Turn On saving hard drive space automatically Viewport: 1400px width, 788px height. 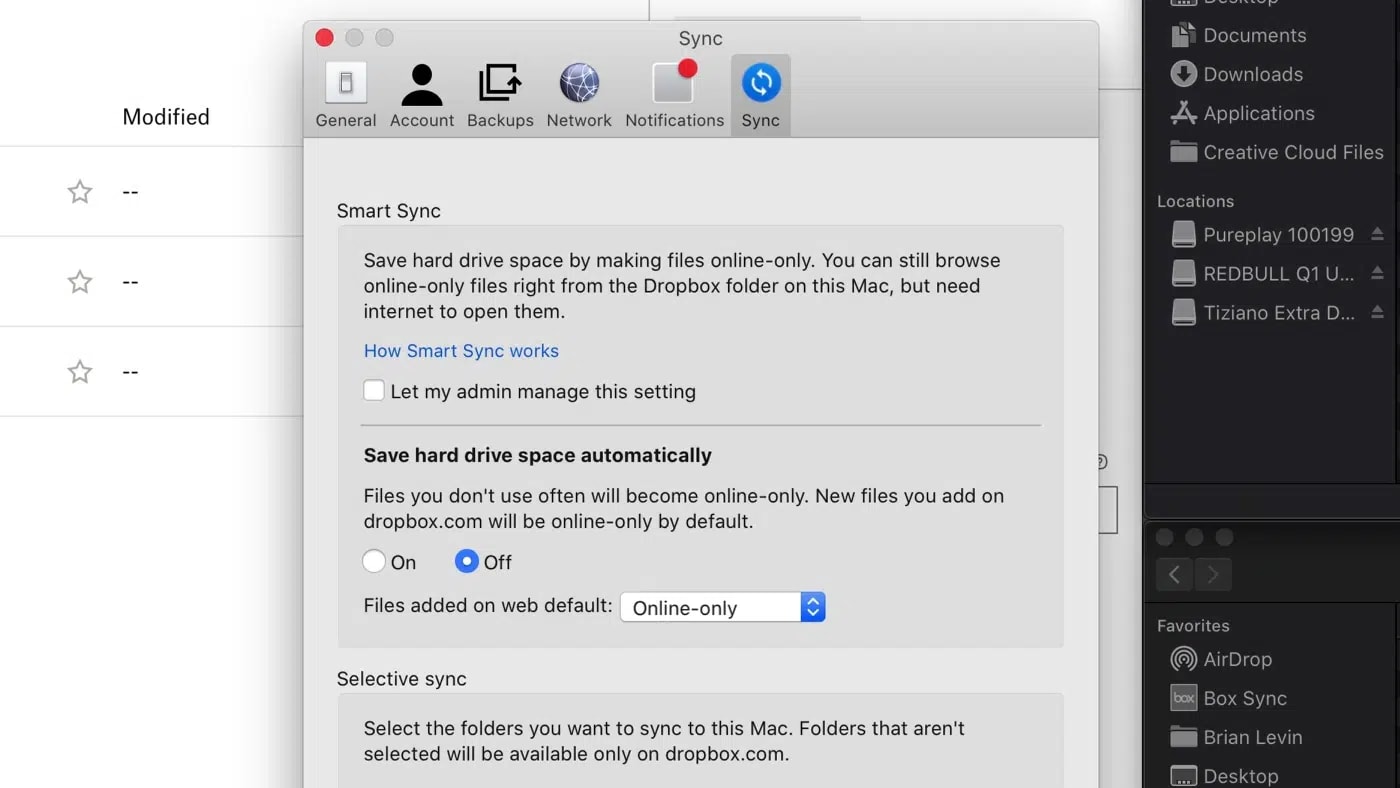(x=374, y=561)
